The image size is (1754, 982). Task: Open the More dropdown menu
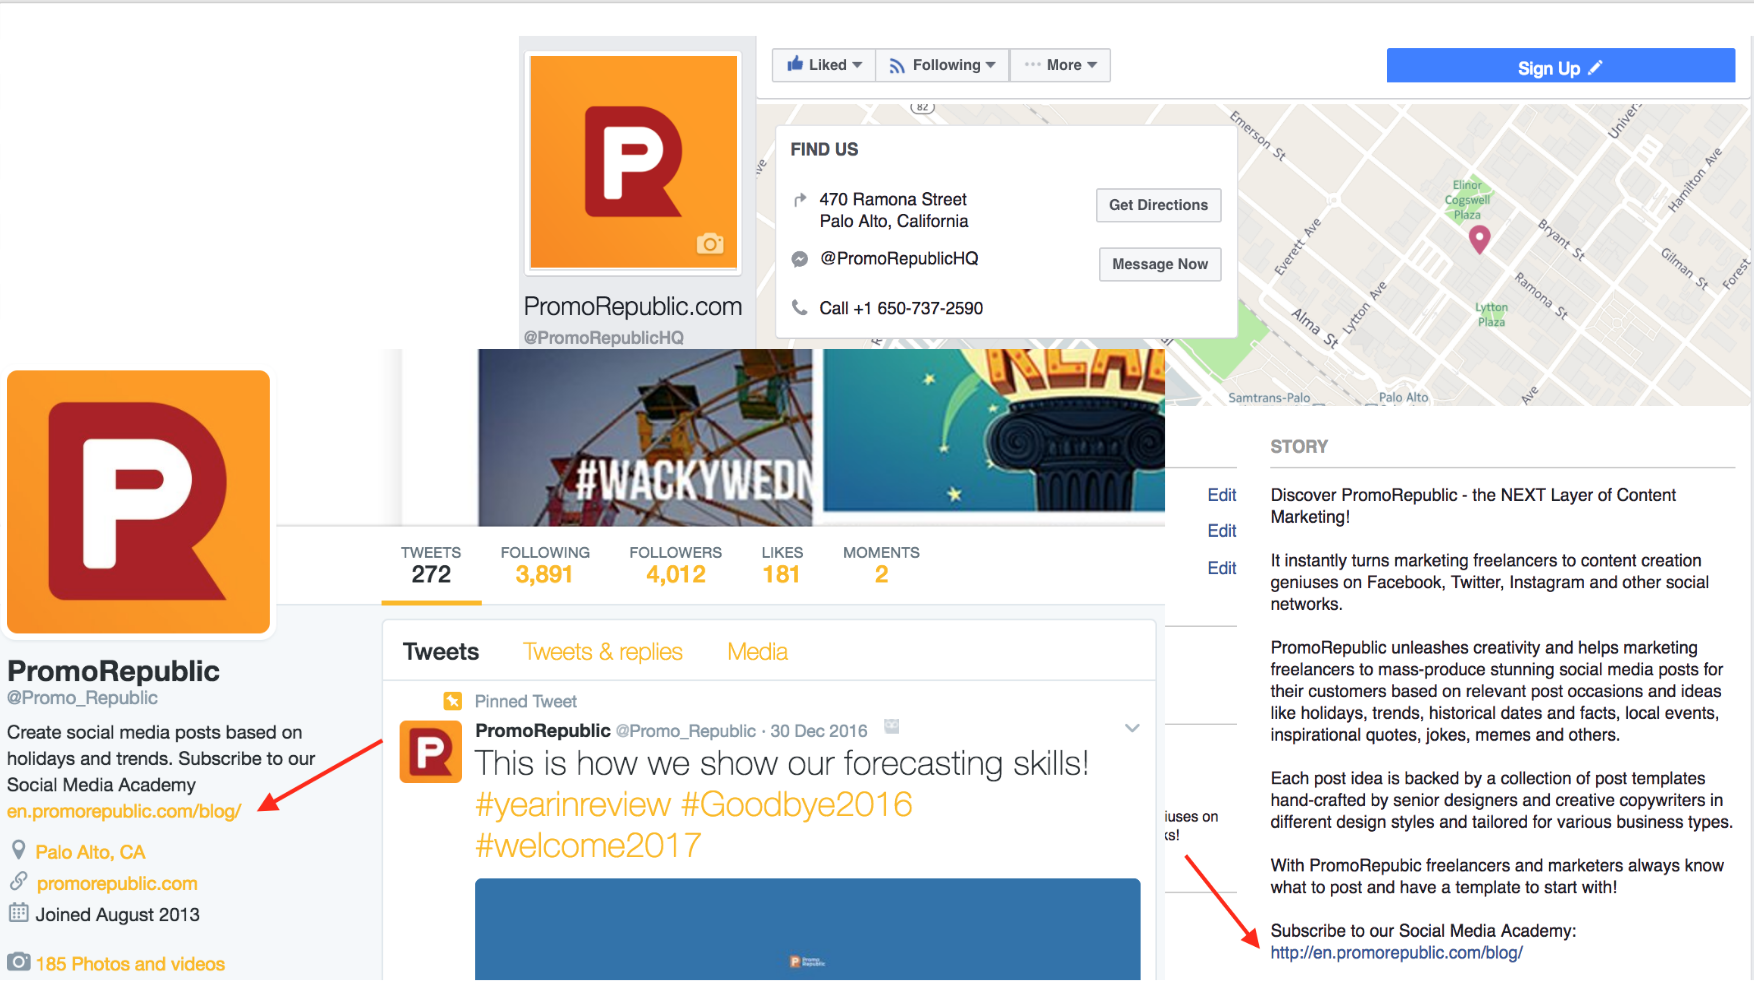click(x=1060, y=65)
